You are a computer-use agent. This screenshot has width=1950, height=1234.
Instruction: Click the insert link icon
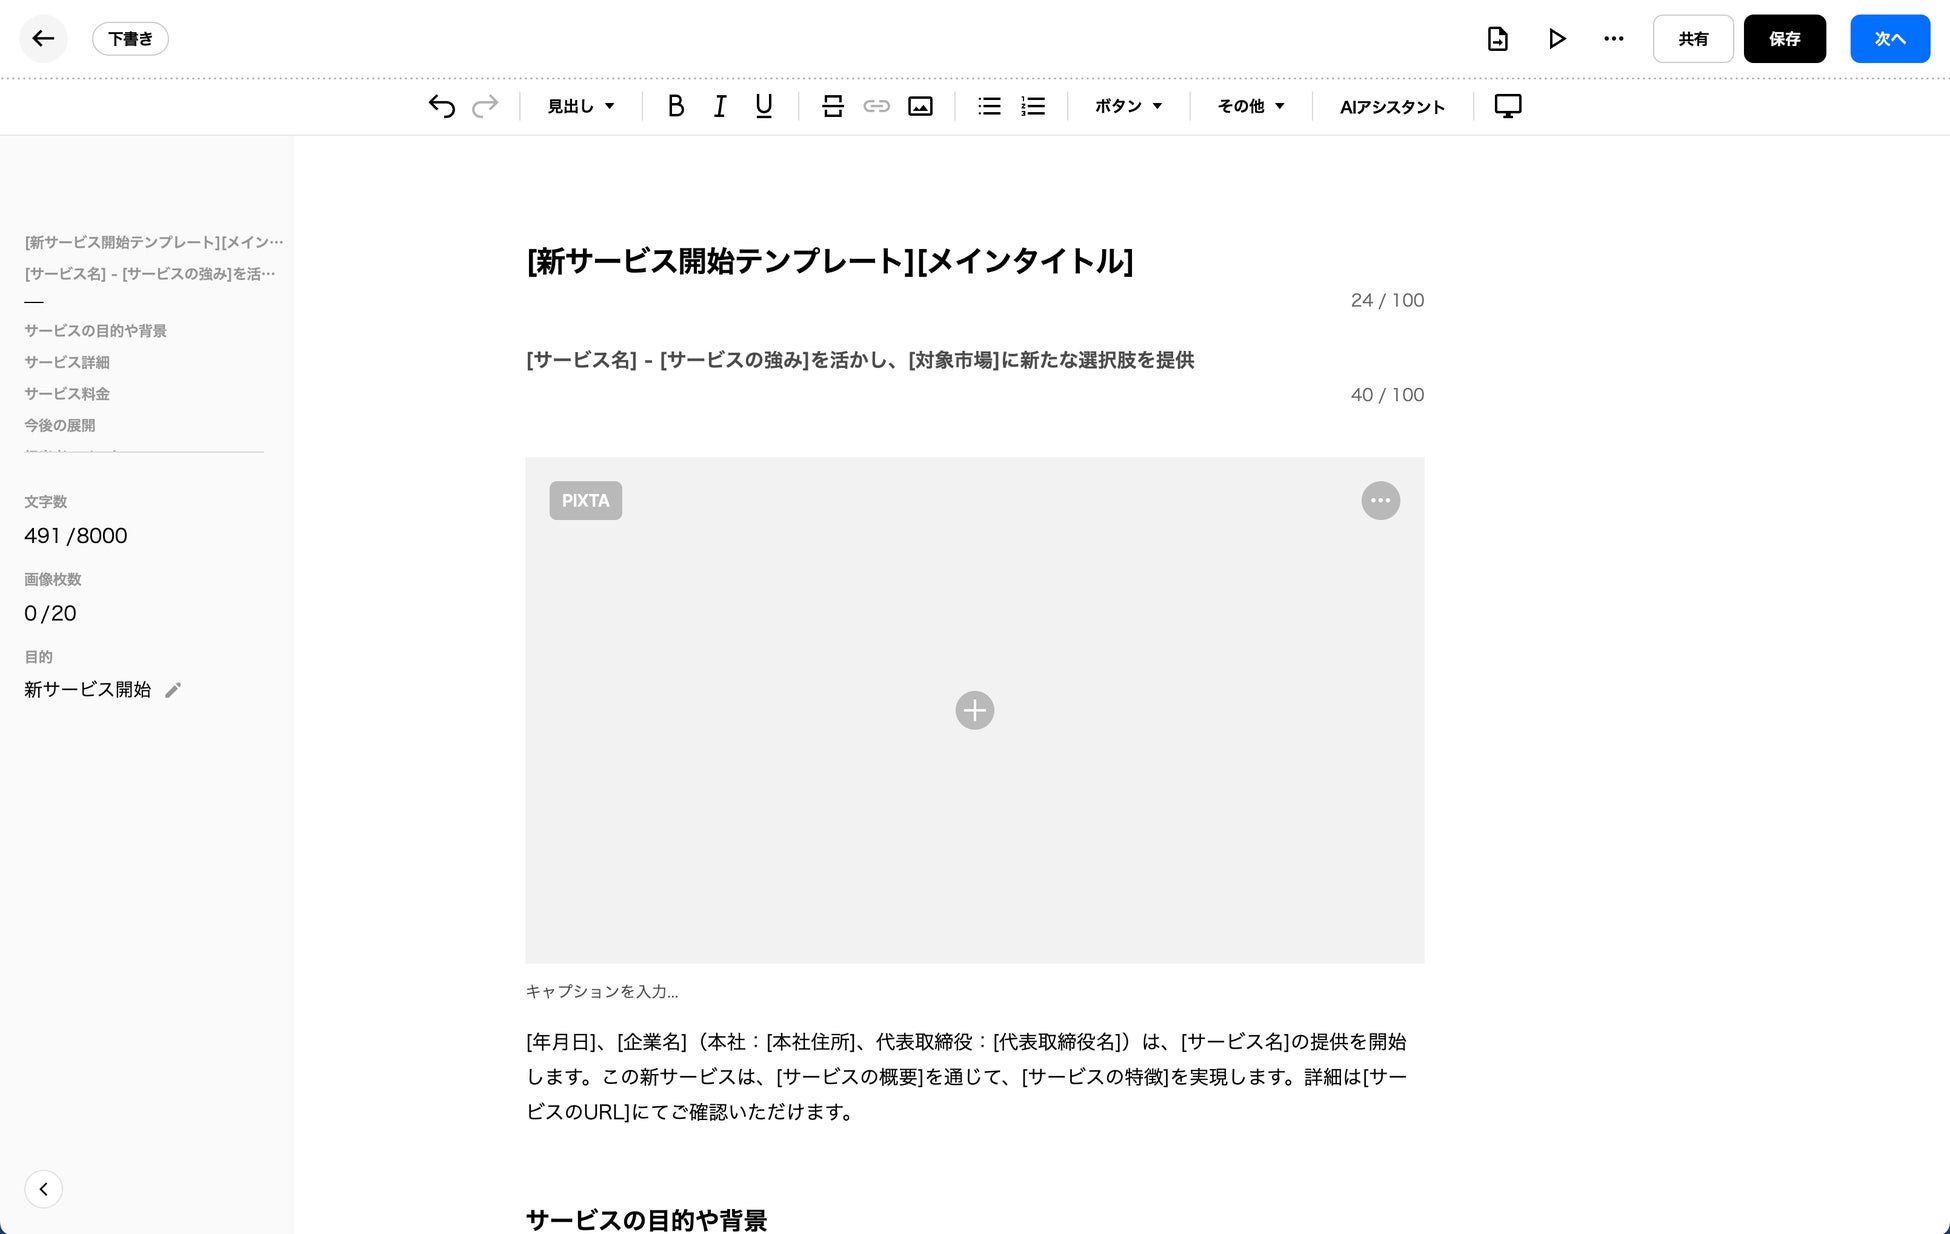click(876, 106)
